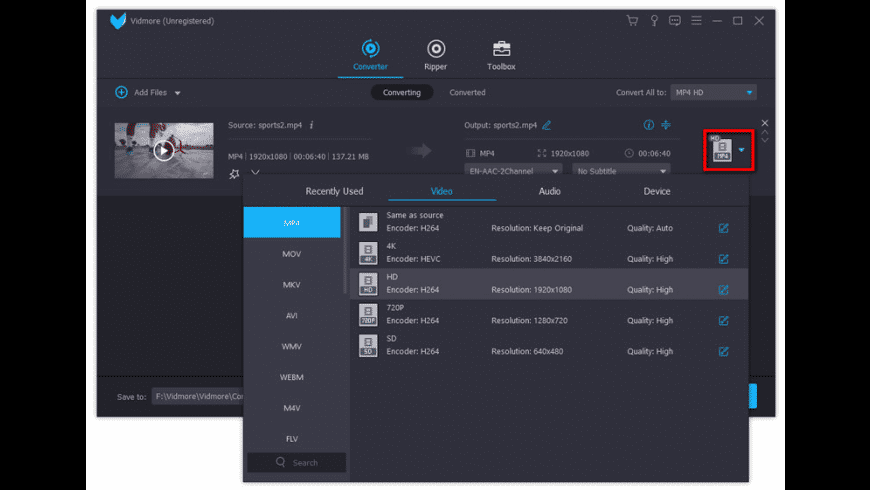
Task: Click the format list scrollbar
Action: pos(345,251)
